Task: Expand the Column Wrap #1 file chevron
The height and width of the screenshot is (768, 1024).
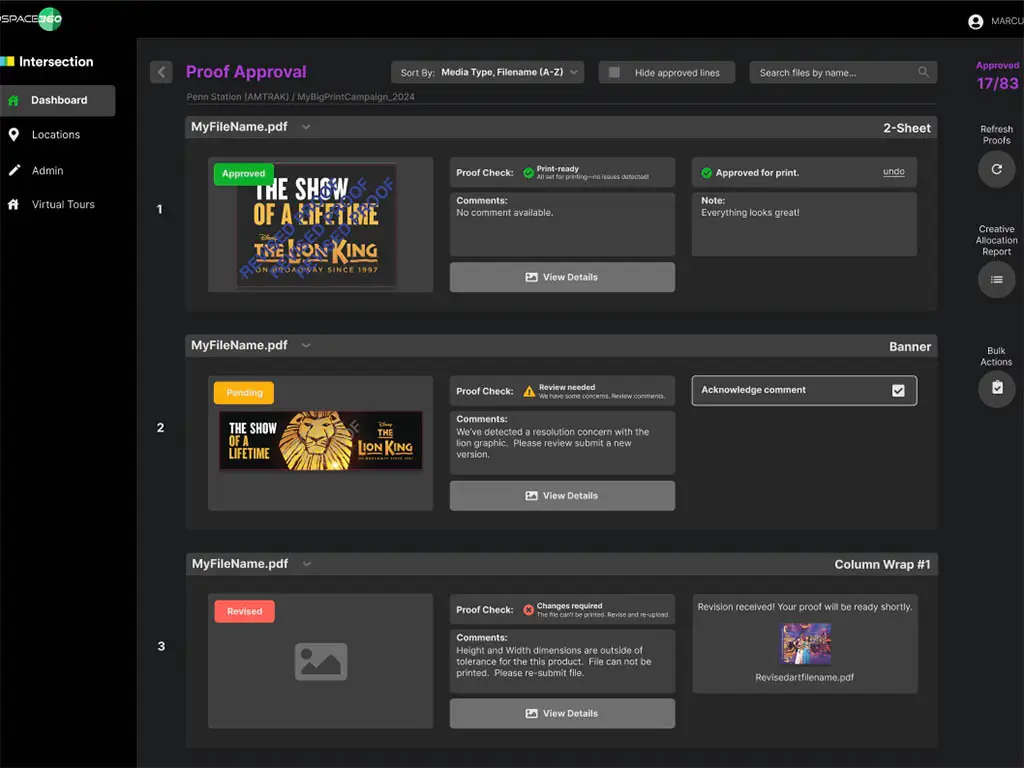Action: [x=306, y=564]
